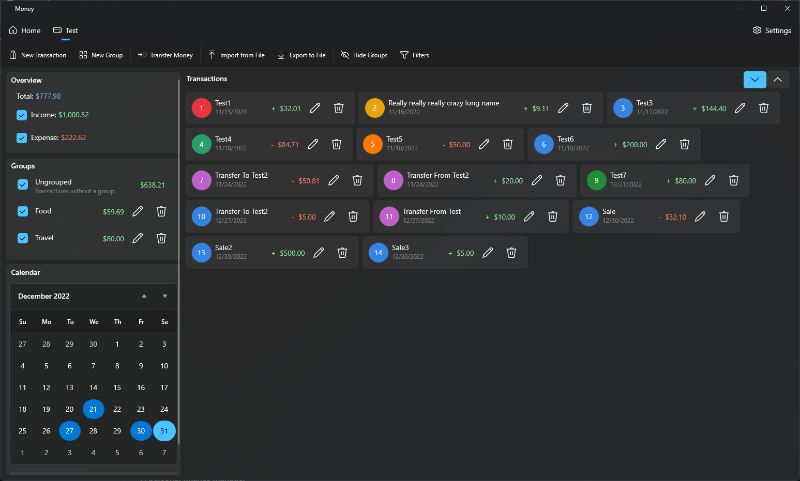
Task: Switch to the Home tab
Action: click(x=24, y=31)
